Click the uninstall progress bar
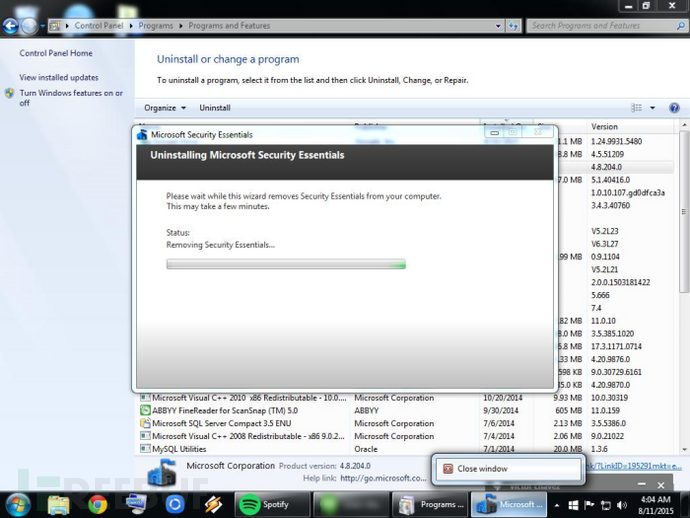Screen dimensions: 690x518 [286, 264]
